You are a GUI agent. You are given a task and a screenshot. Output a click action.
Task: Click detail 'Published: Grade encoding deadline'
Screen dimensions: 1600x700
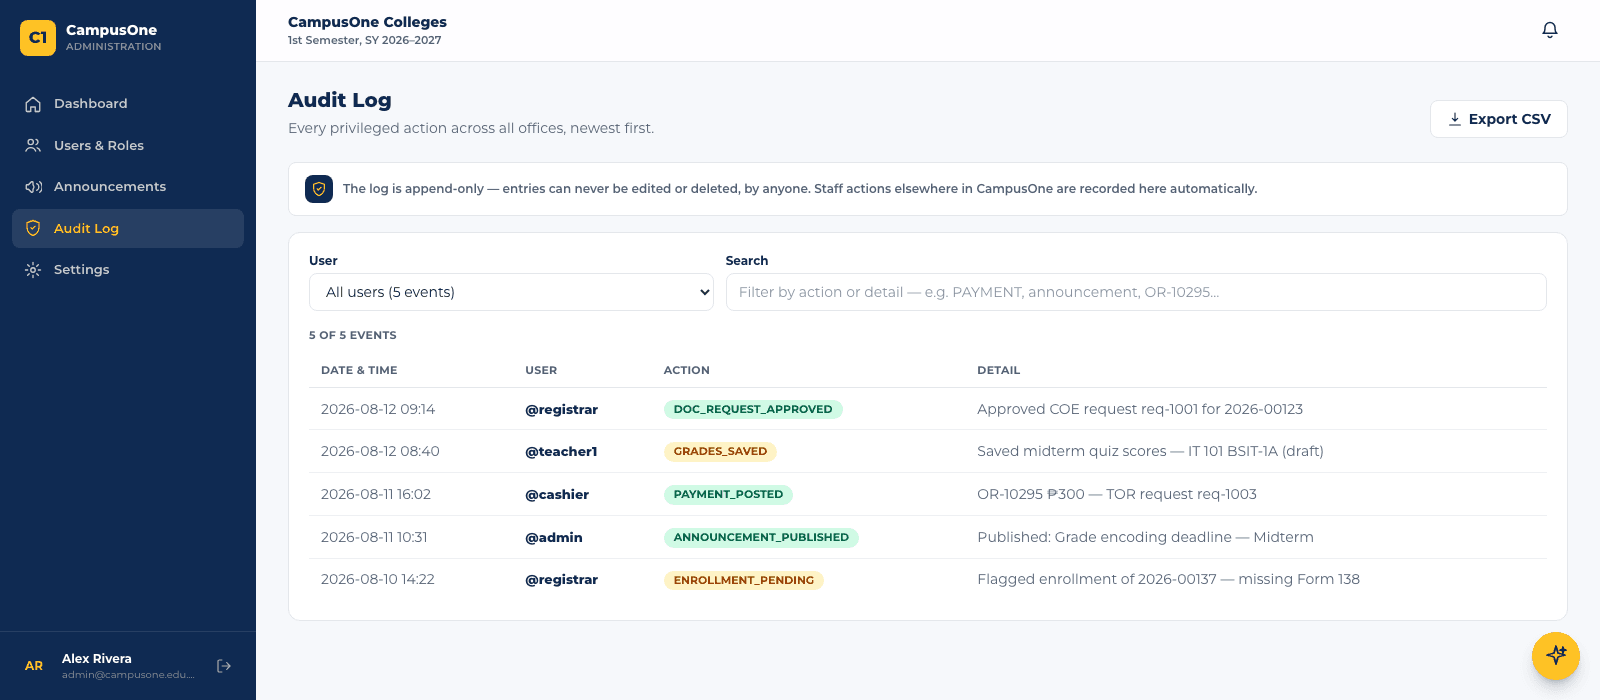pyautogui.click(x=1145, y=537)
